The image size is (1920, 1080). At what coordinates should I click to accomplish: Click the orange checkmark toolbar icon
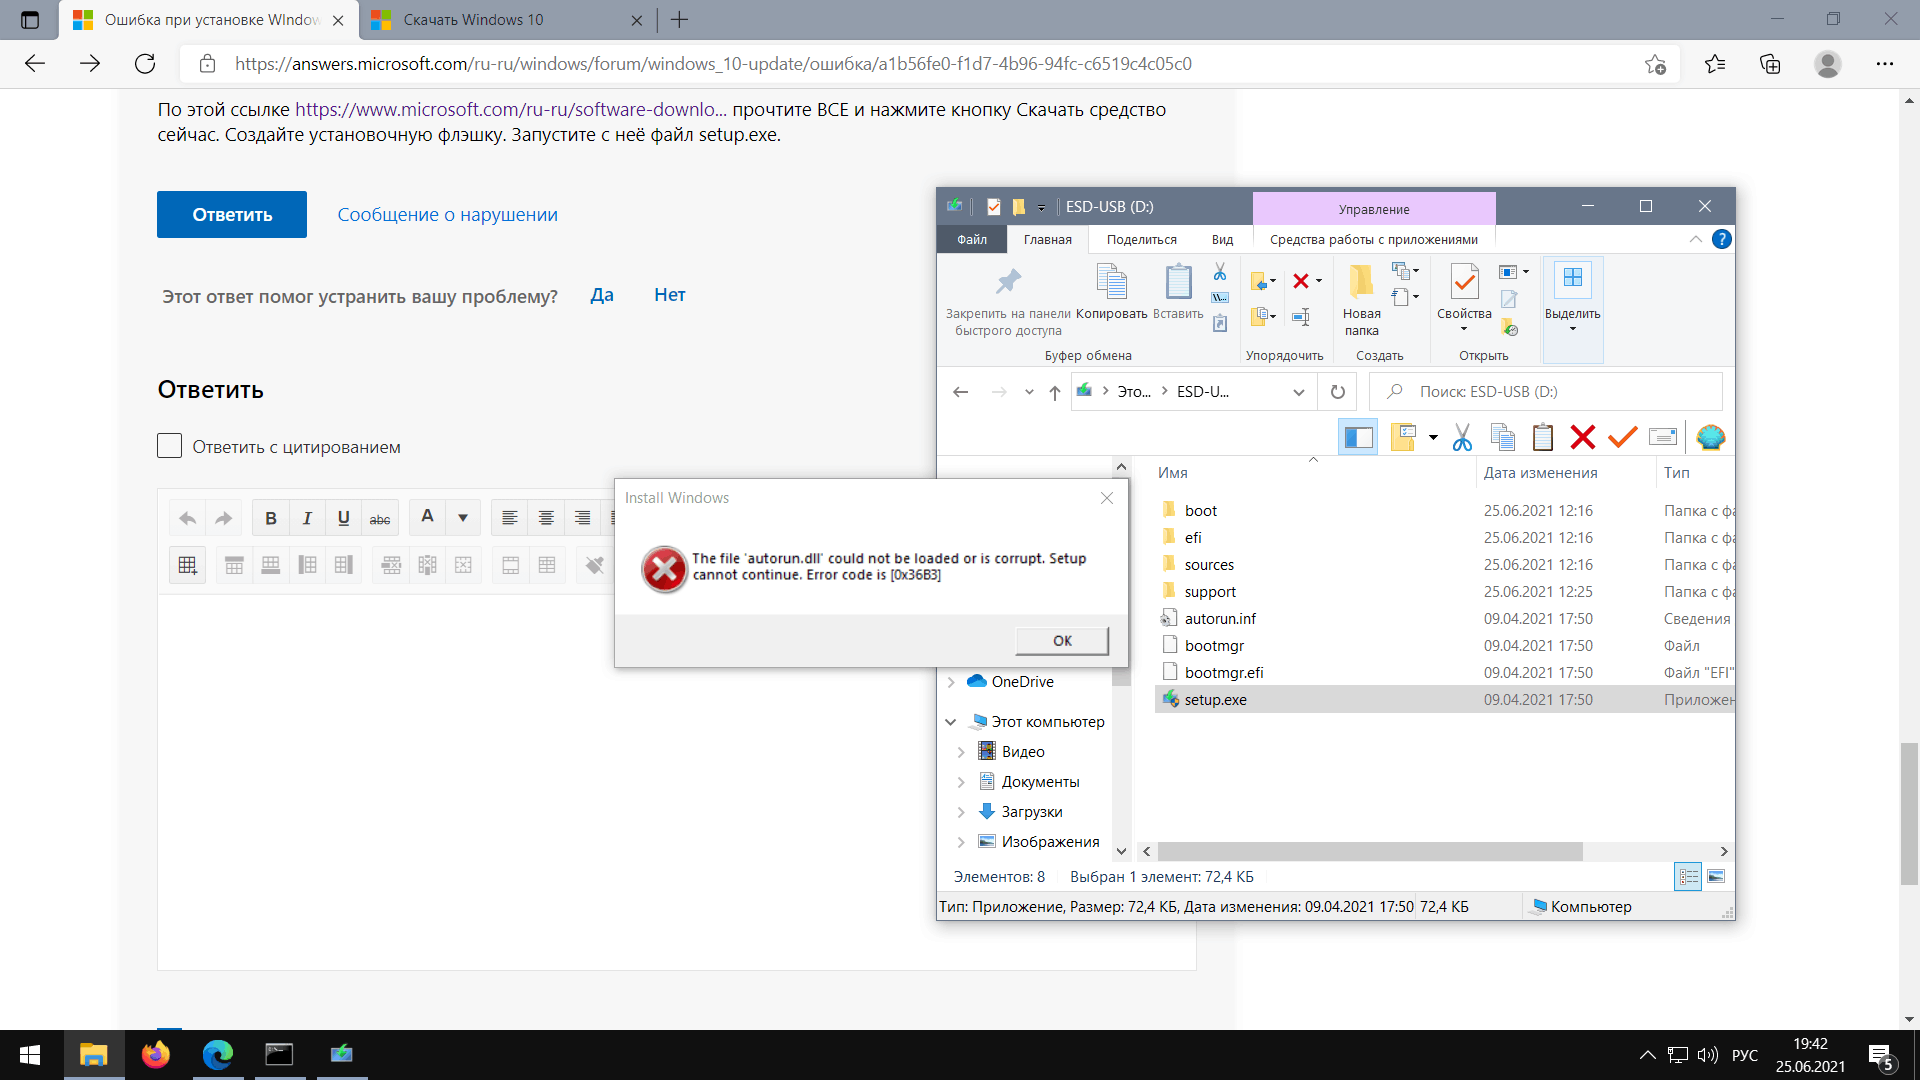[1622, 437]
